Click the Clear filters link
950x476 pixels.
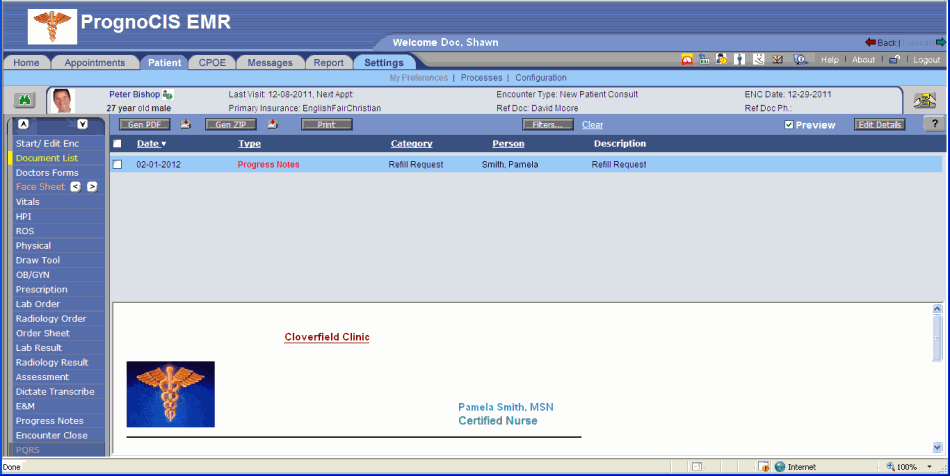pos(593,125)
